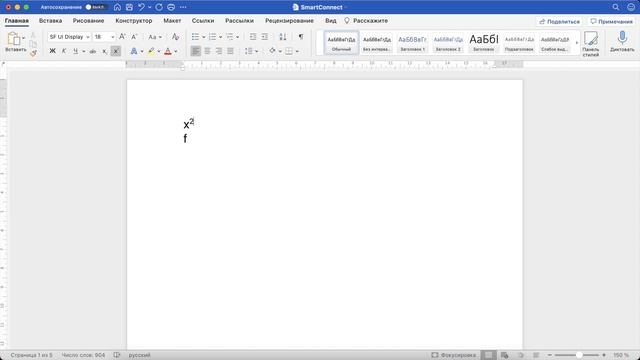Decrease font size with smaller A icon
The height and width of the screenshot is (360, 640).
point(134,37)
